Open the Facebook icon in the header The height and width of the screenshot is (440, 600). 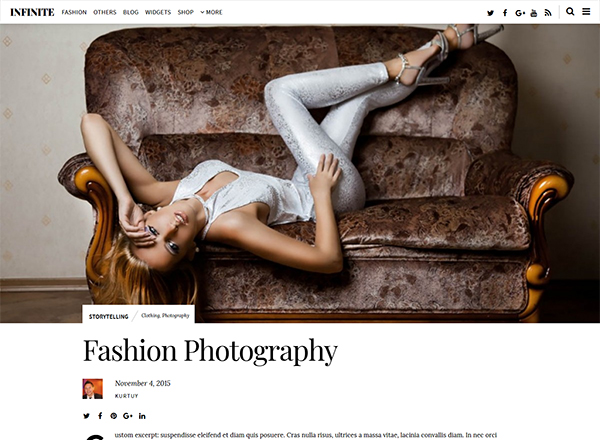(x=505, y=13)
